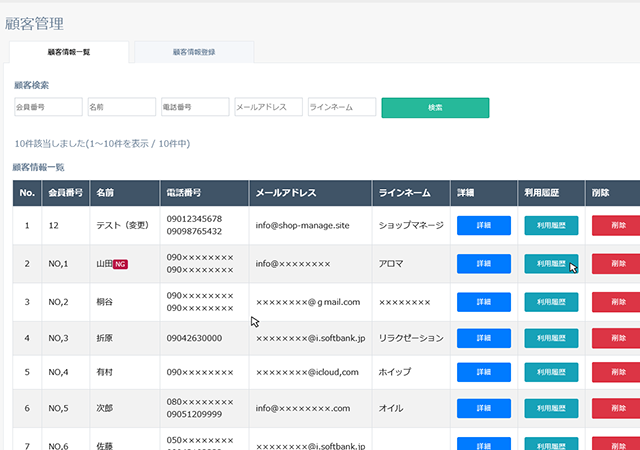Focus the 名前 search field
Viewport: 640px width, 450px height.
tap(122, 107)
